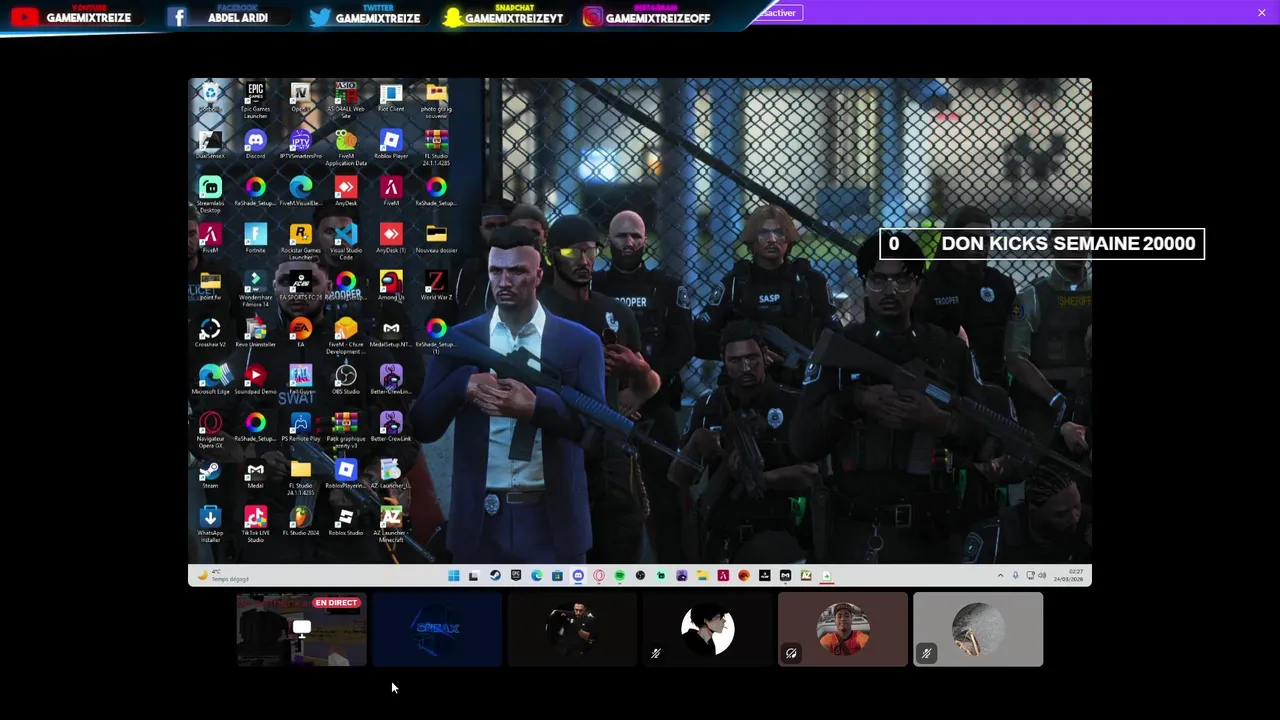Launch Wondershare Filmora 14 from the desktop

click(255, 288)
